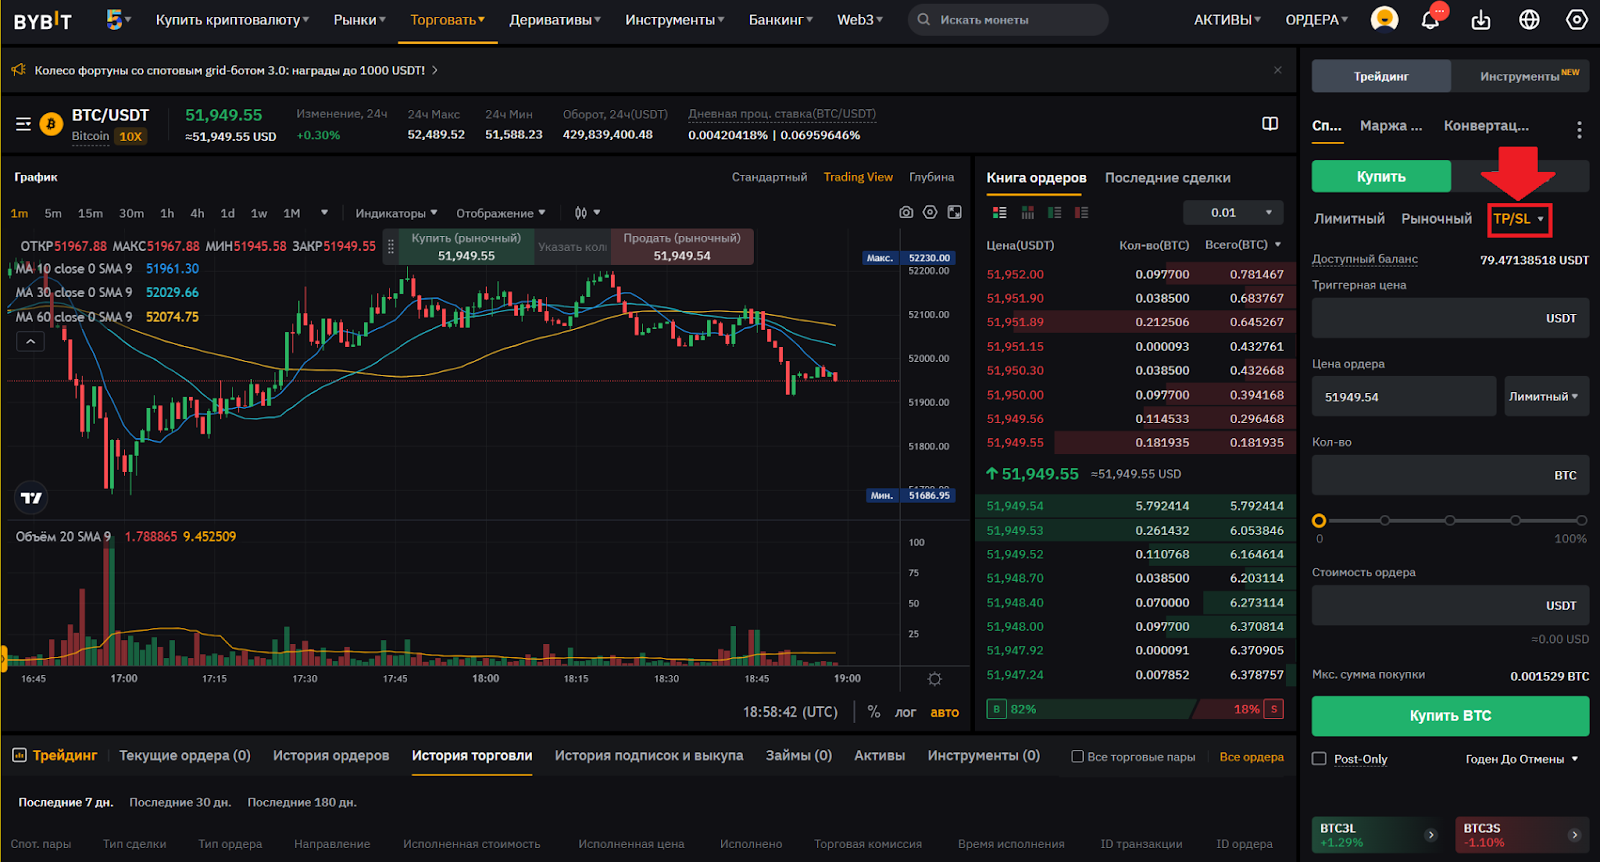This screenshot has width=1600, height=862.
Task: Toggle auto scale on chart
Action: 944,713
